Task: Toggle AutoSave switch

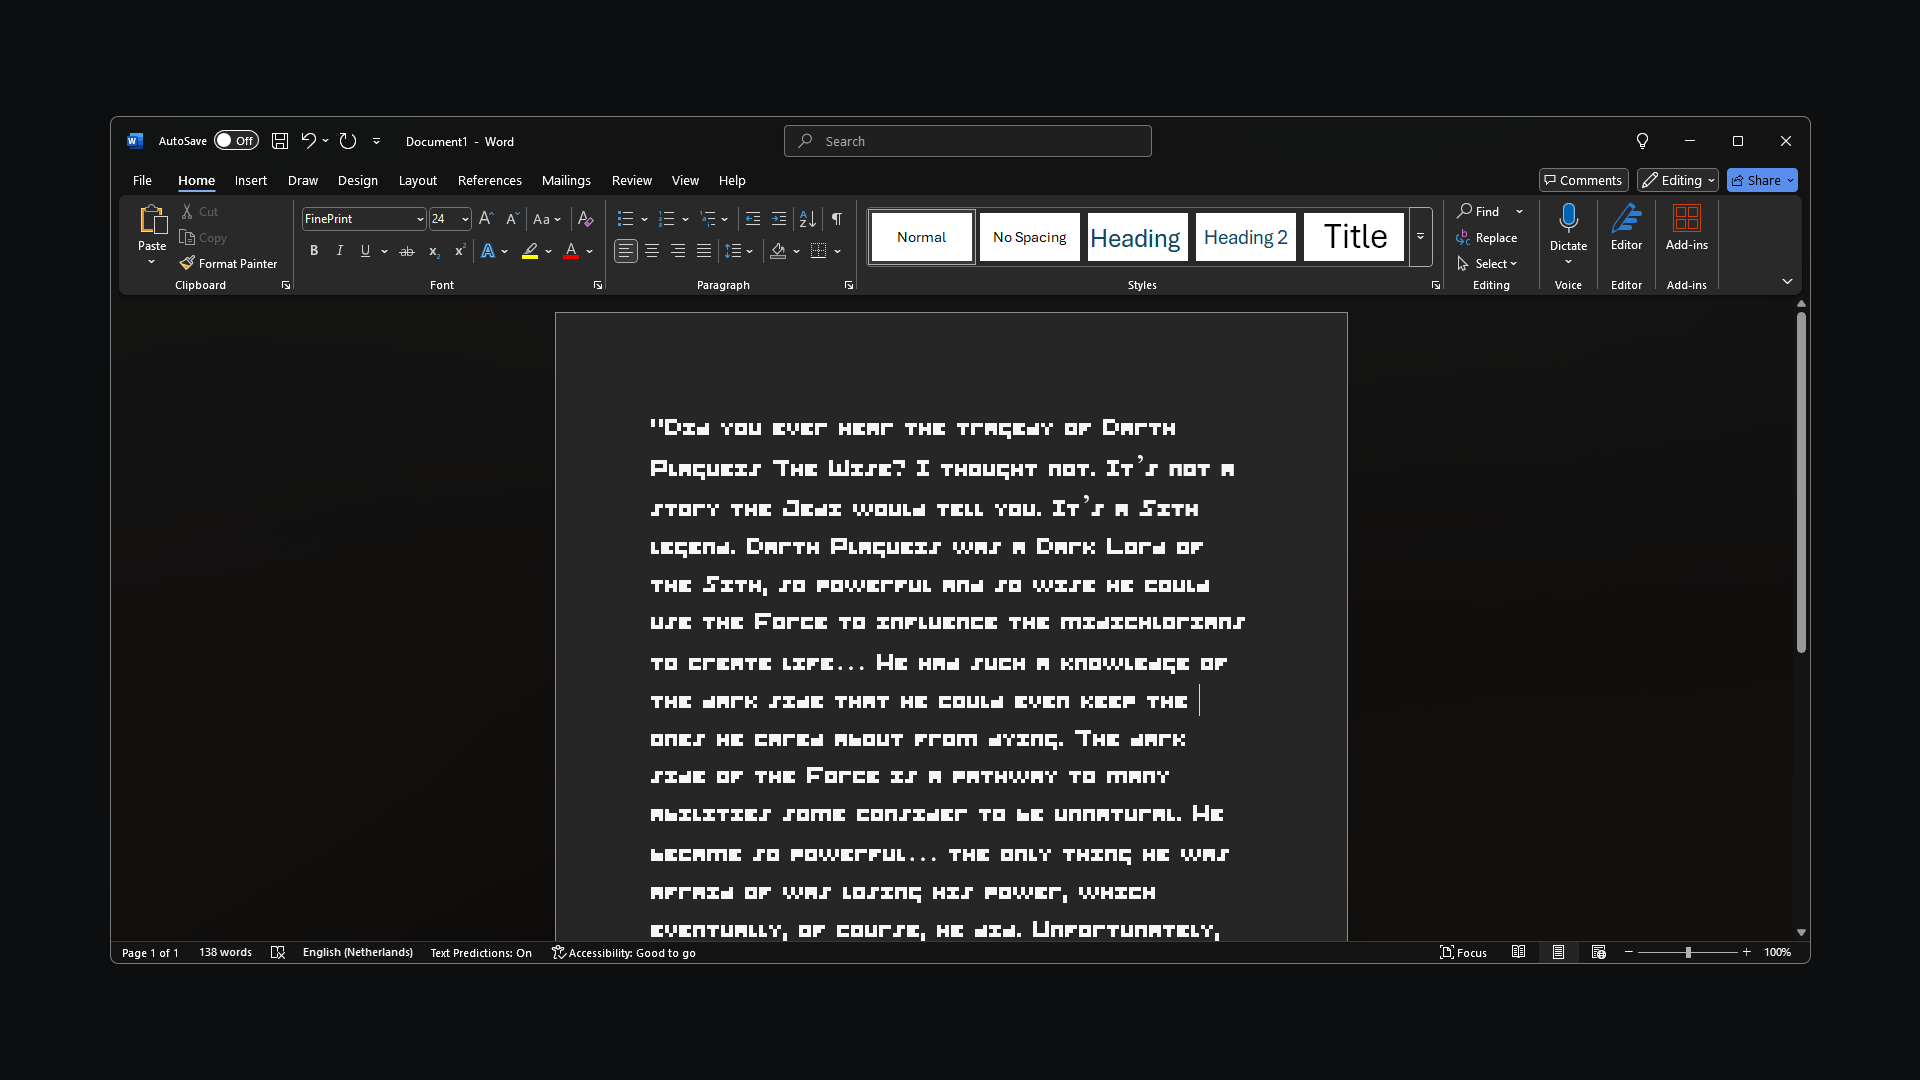Action: [x=236, y=141]
